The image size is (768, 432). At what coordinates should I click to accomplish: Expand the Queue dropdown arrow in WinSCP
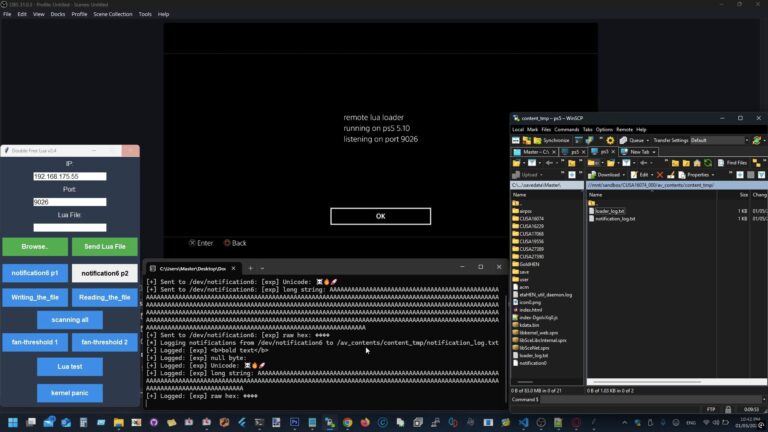(648, 141)
